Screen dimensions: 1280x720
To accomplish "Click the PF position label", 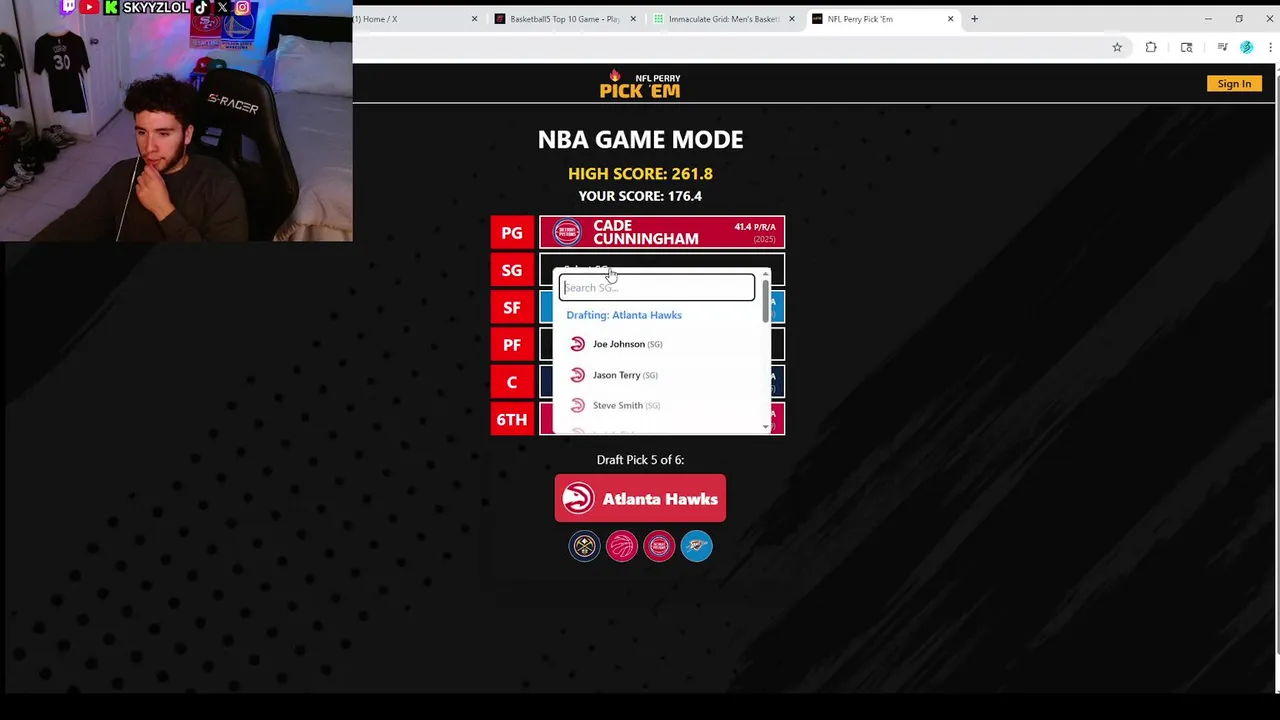I will (512, 345).
